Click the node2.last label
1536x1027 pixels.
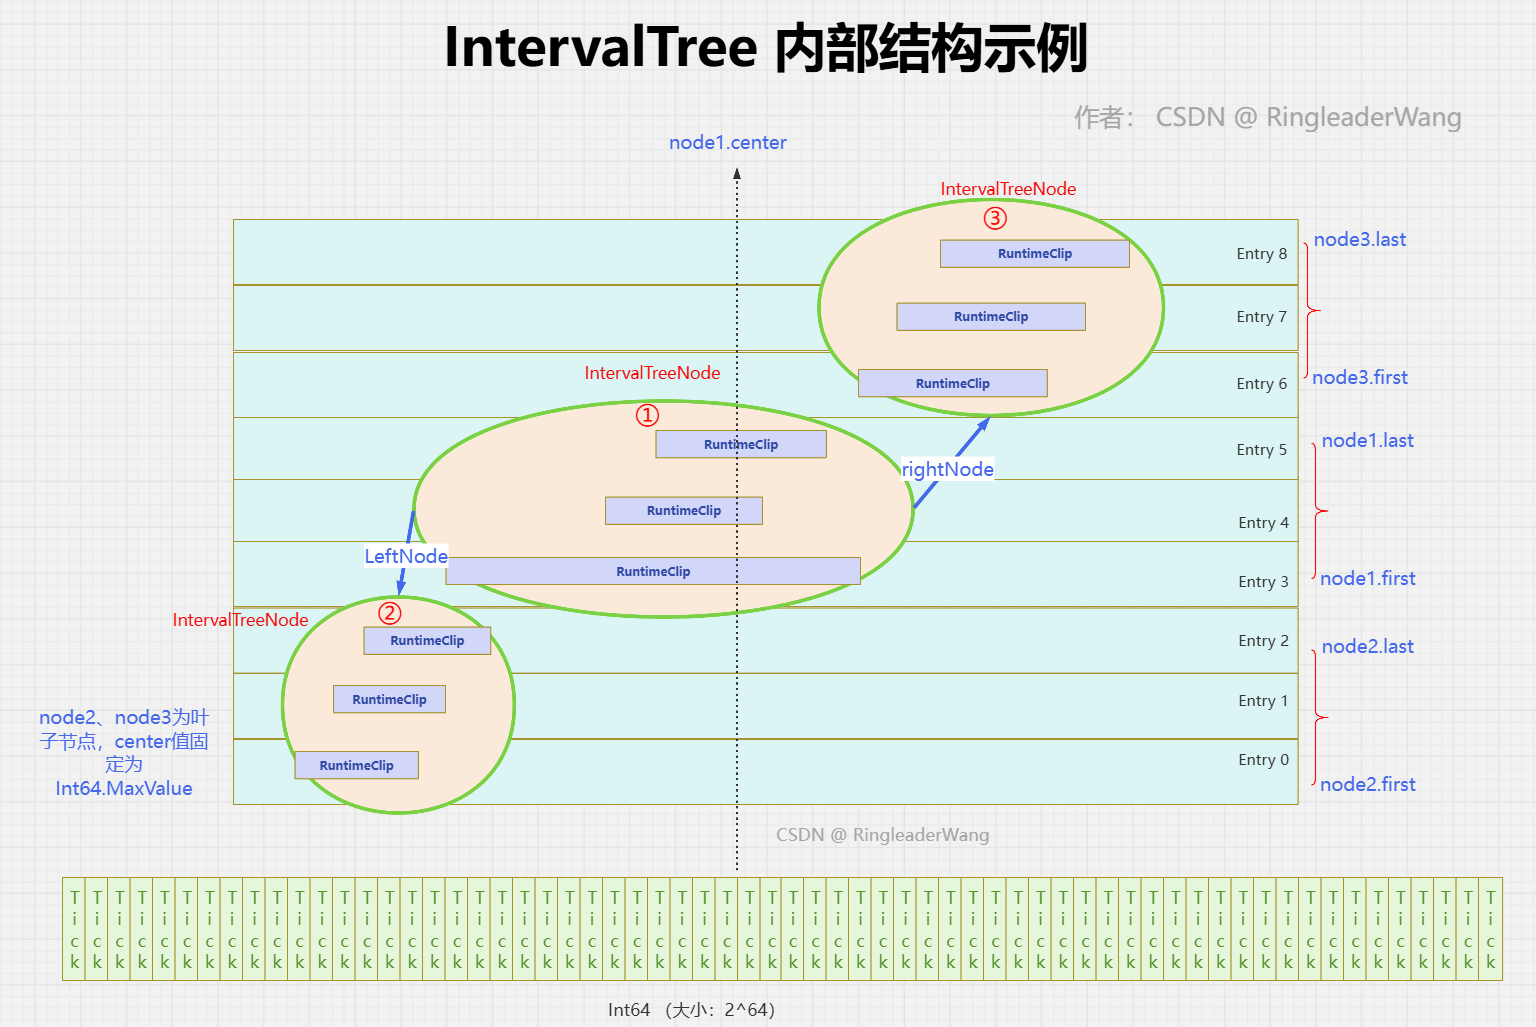(x=1367, y=646)
